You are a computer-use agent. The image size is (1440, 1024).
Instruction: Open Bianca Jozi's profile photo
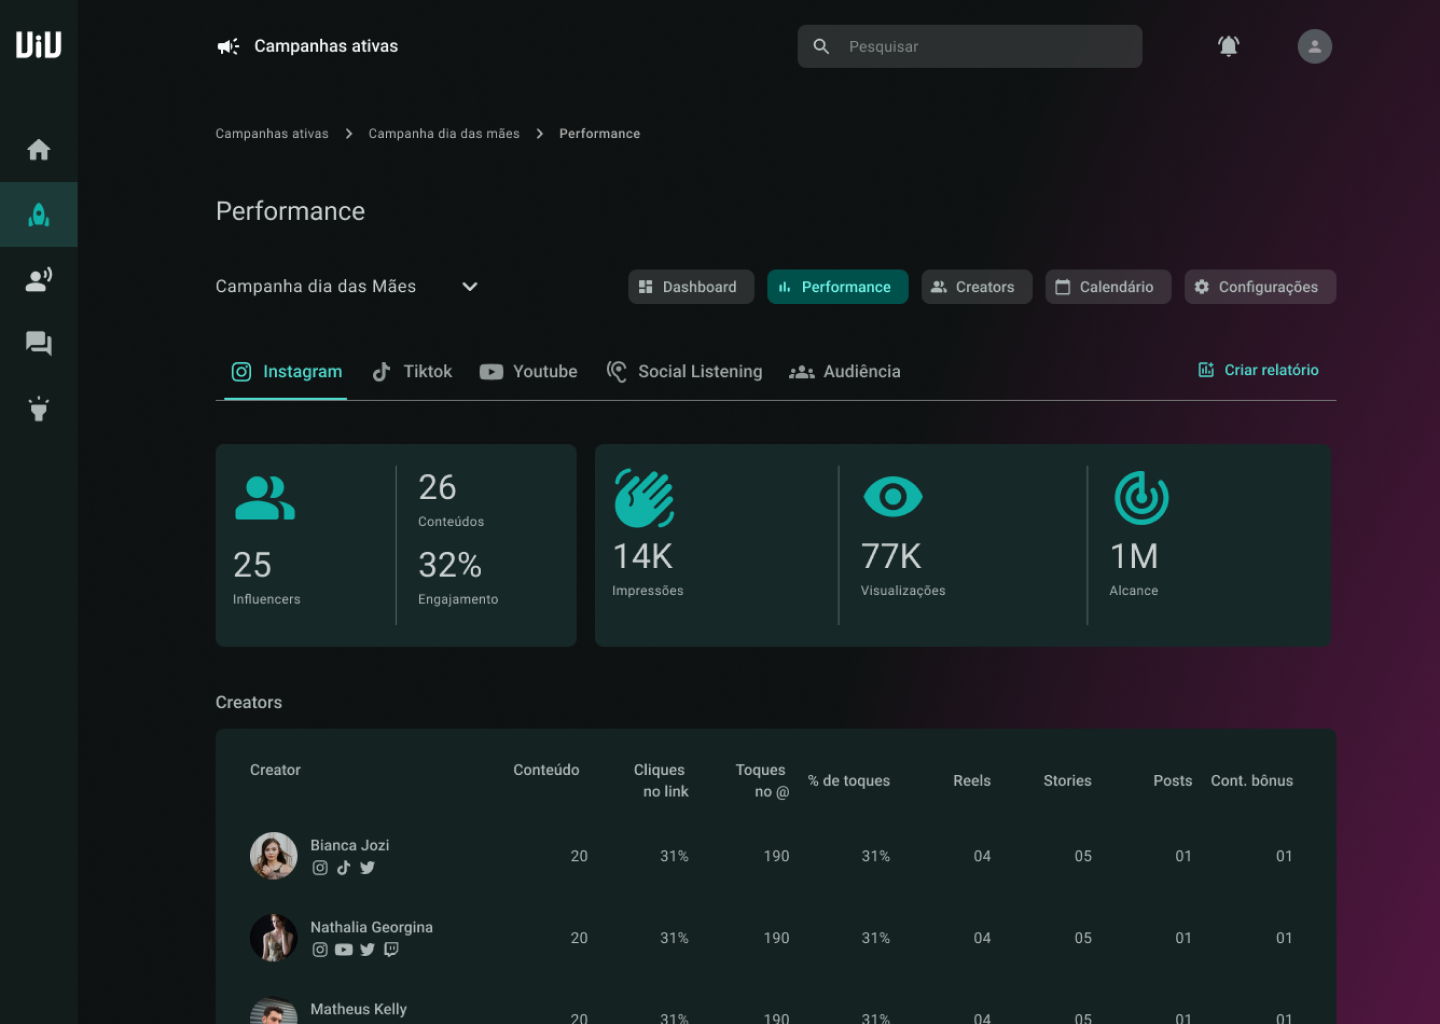point(274,856)
